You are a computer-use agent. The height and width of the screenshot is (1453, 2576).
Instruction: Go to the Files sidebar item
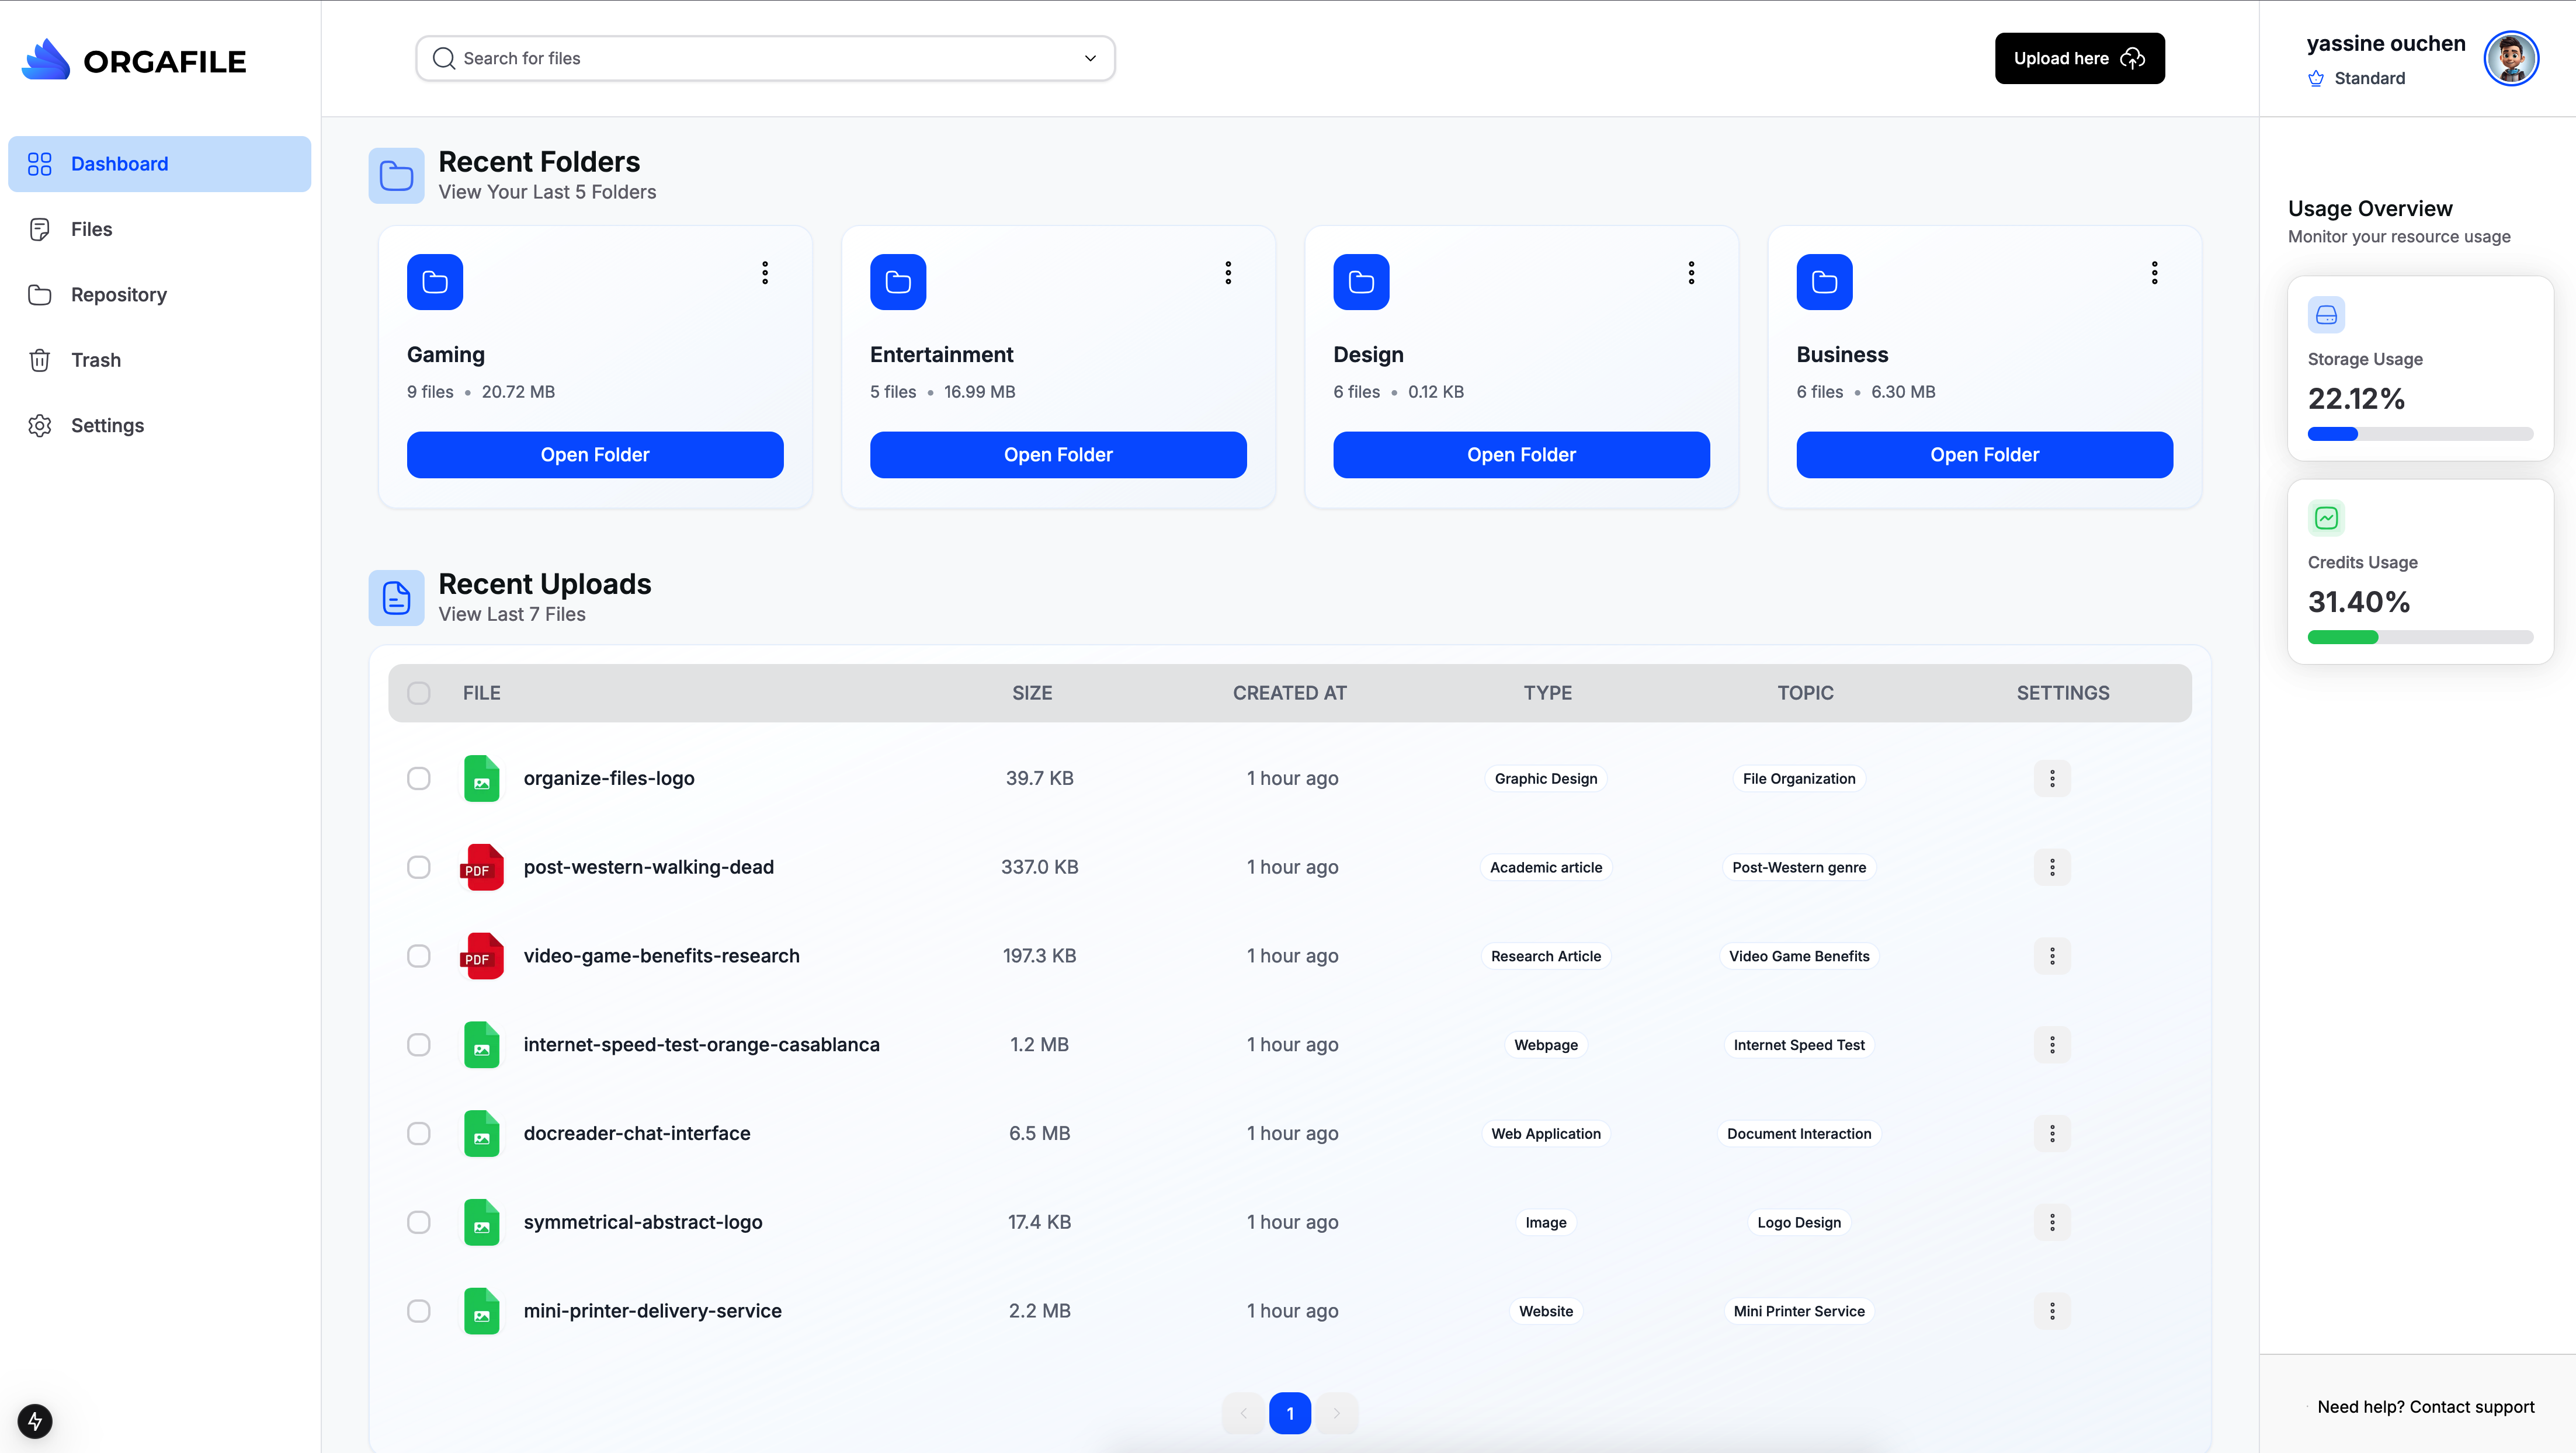tap(91, 229)
